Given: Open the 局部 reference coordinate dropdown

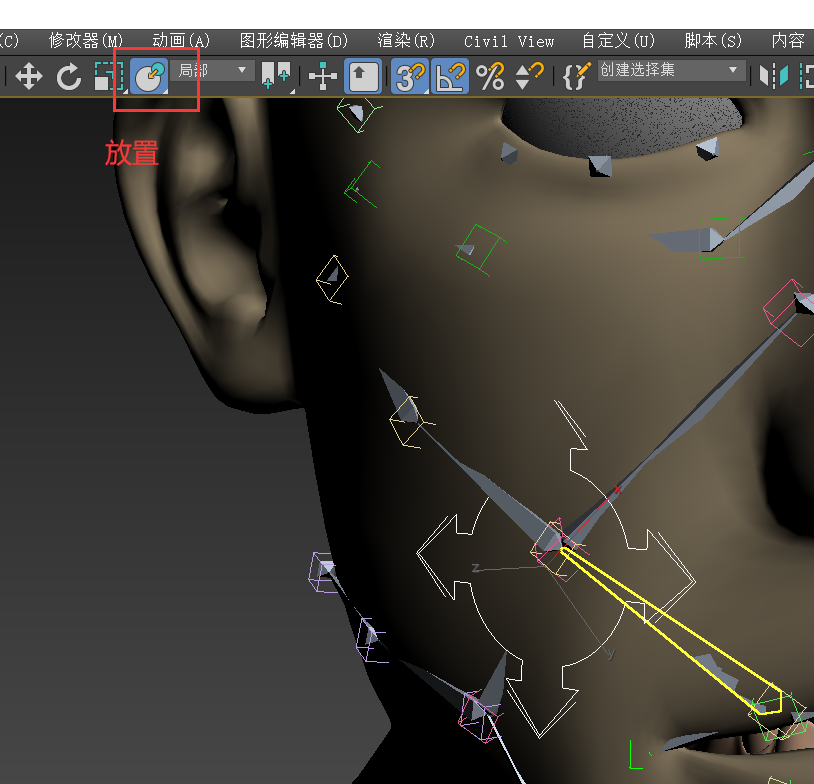Looking at the screenshot, I should click(212, 70).
